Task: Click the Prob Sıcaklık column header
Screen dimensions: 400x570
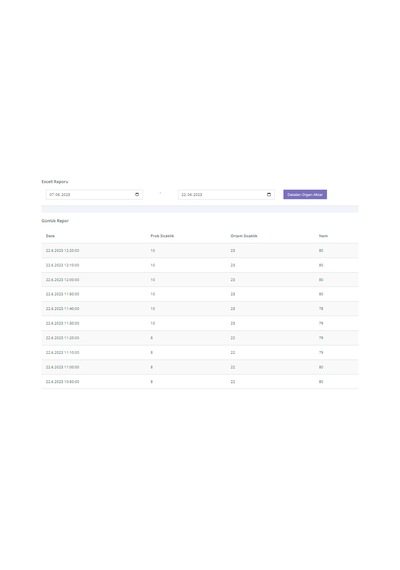Action: pyautogui.click(x=162, y=236)
